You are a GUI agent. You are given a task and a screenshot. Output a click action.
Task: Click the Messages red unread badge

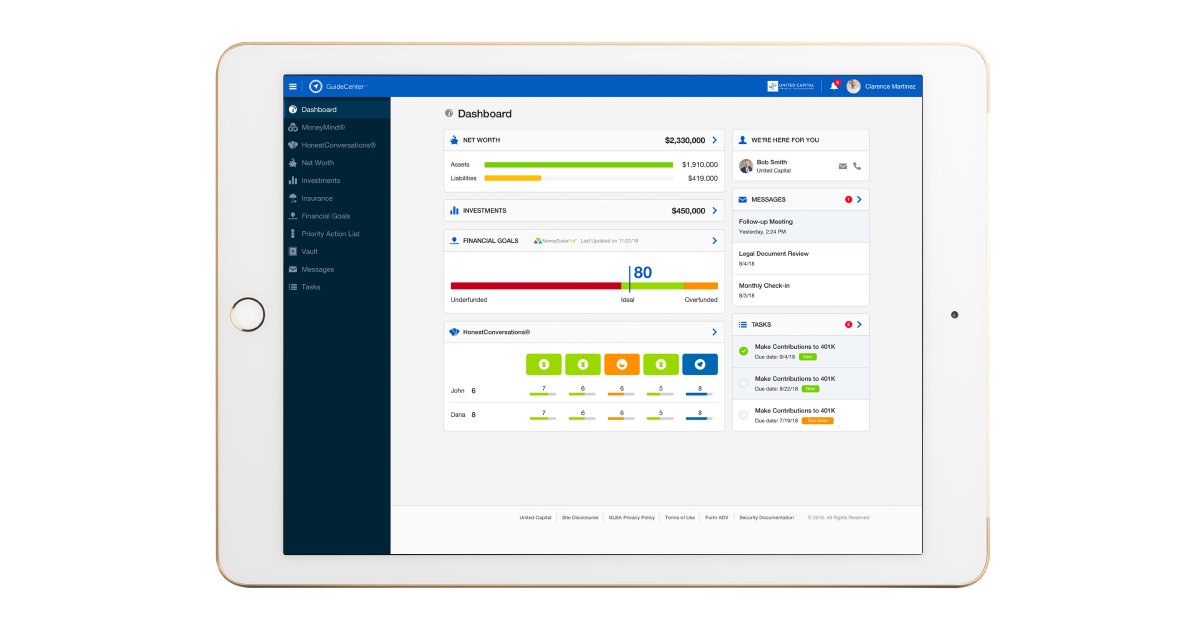[x=849, y=199]
